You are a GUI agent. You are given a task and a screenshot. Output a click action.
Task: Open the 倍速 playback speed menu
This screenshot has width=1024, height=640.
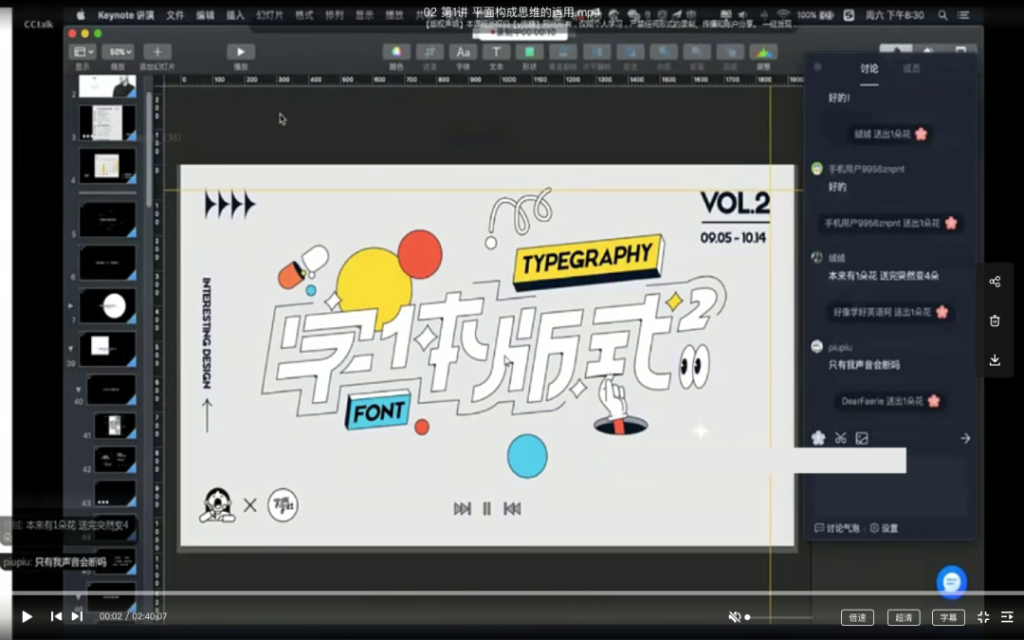tap(857, 618)
